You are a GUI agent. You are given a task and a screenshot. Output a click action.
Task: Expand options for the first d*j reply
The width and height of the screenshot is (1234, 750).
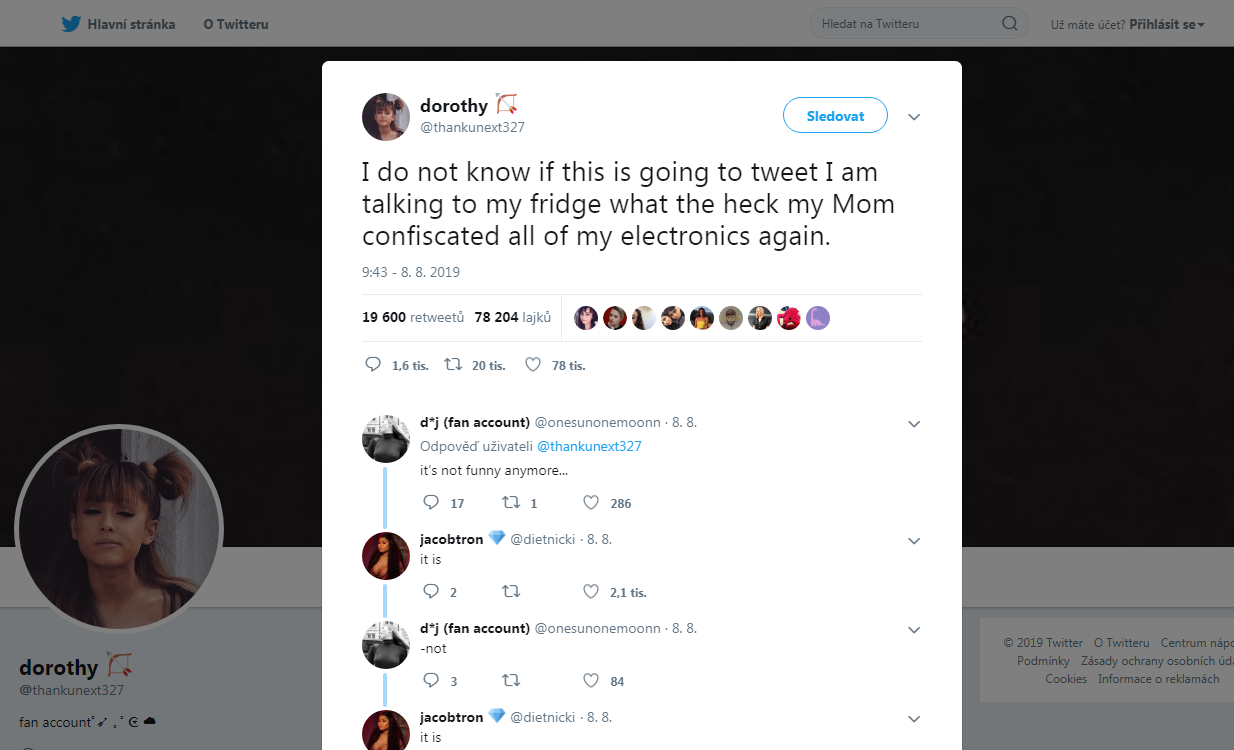coord(913,424)
